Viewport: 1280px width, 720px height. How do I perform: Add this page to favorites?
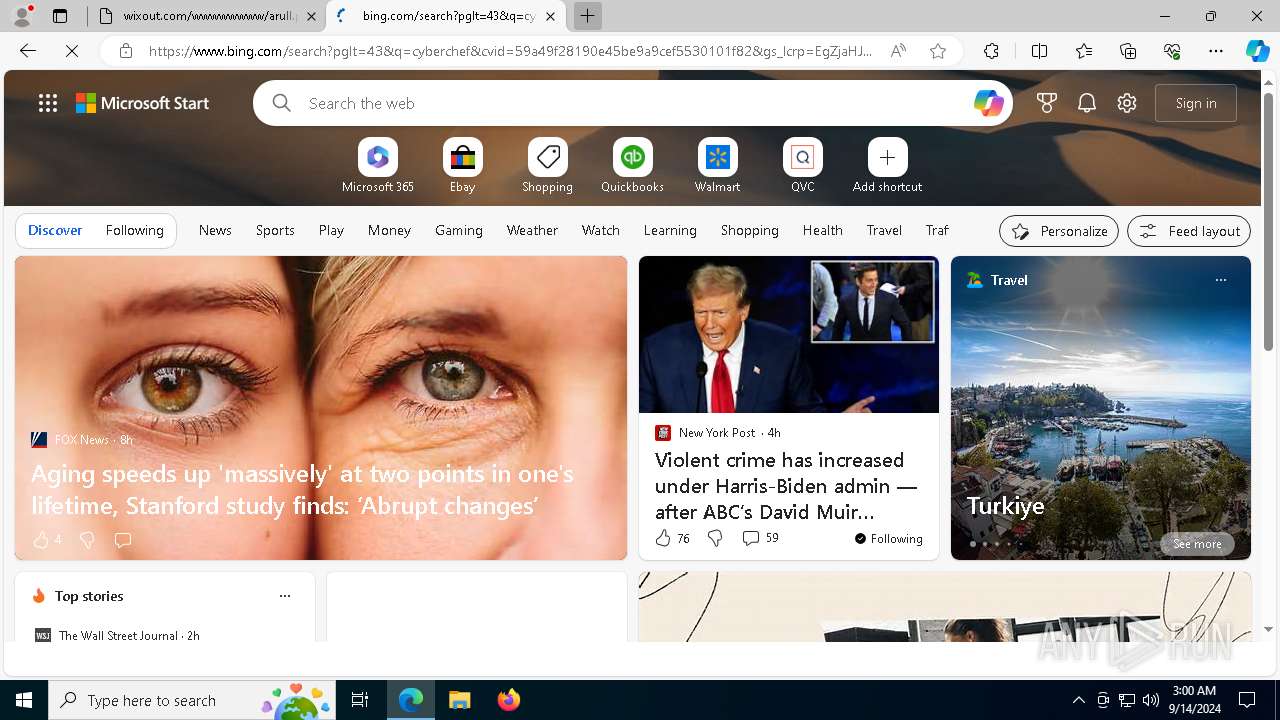pos(937,51)
